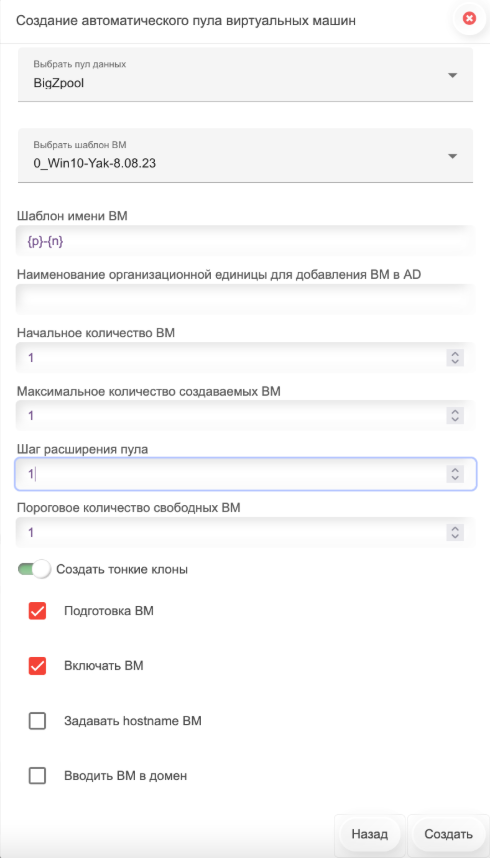Viewport: 490px width, 858px height.
Task: Decrease the initial VM count stepper
Action: pos(455,362)
